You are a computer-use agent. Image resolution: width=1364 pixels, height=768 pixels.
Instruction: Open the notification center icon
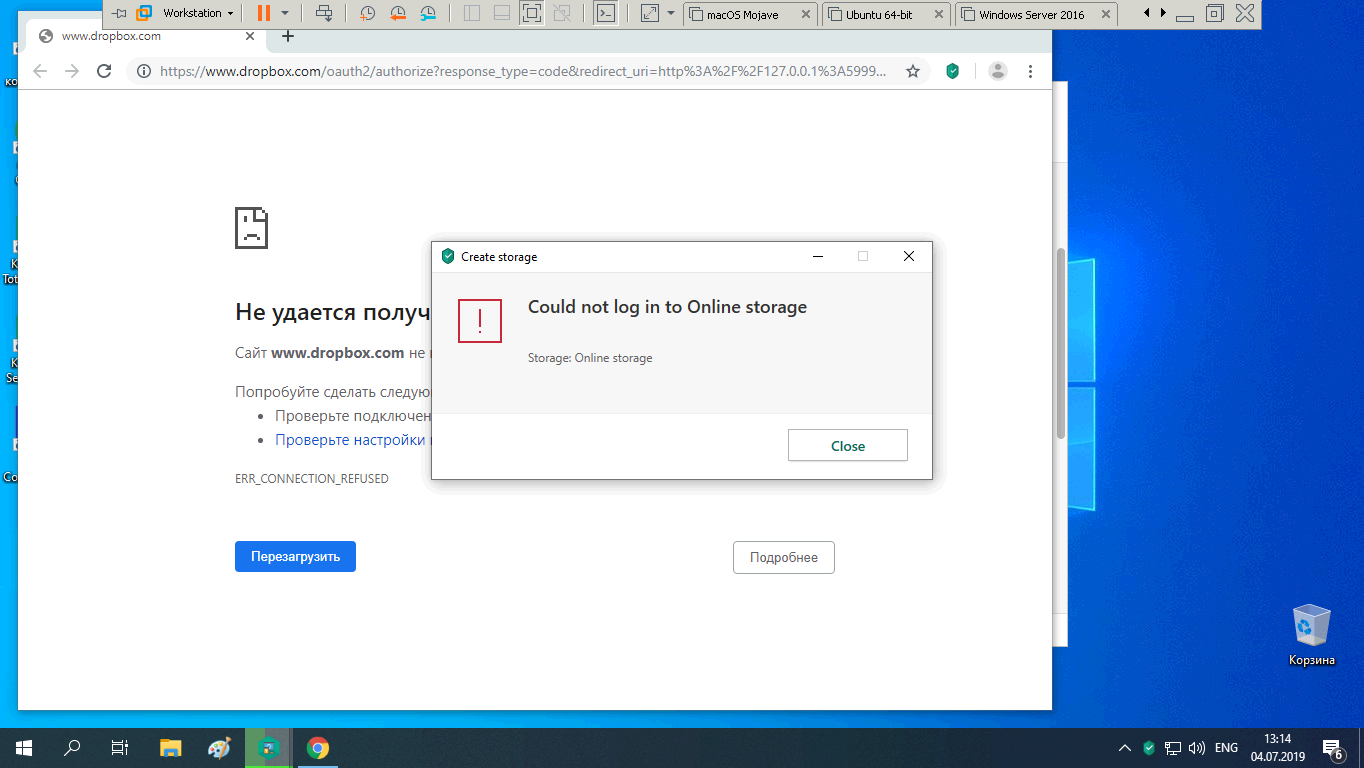[x=1333, y=748]
